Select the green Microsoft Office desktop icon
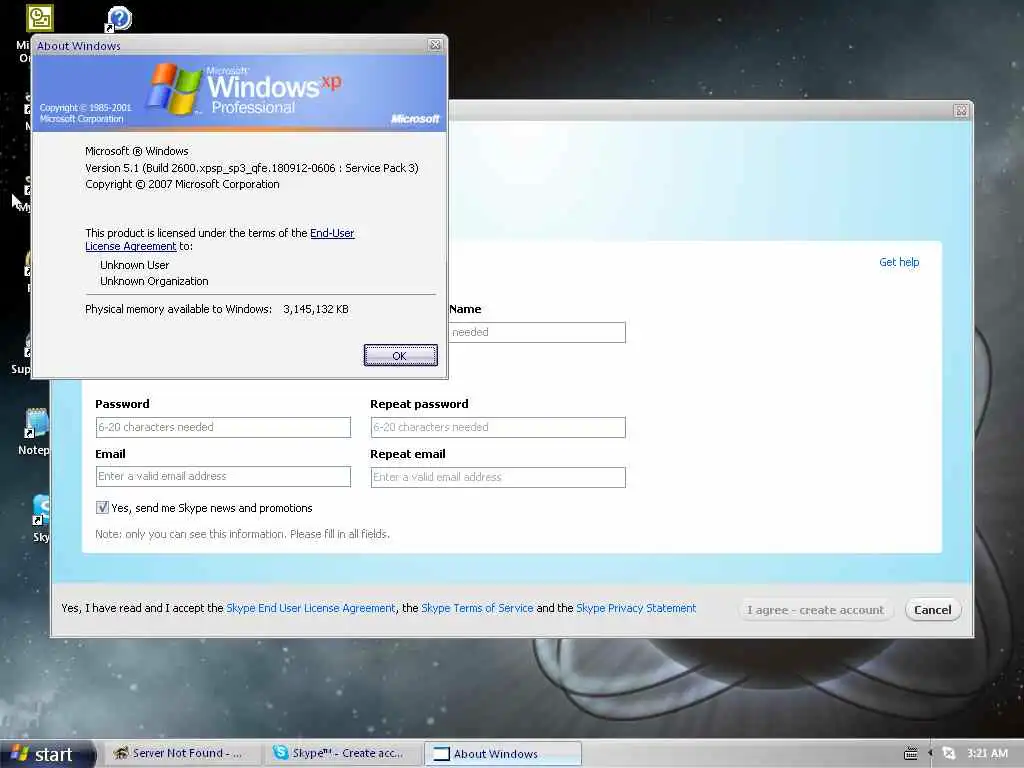 pyautogui.click(x=40, y=18)
